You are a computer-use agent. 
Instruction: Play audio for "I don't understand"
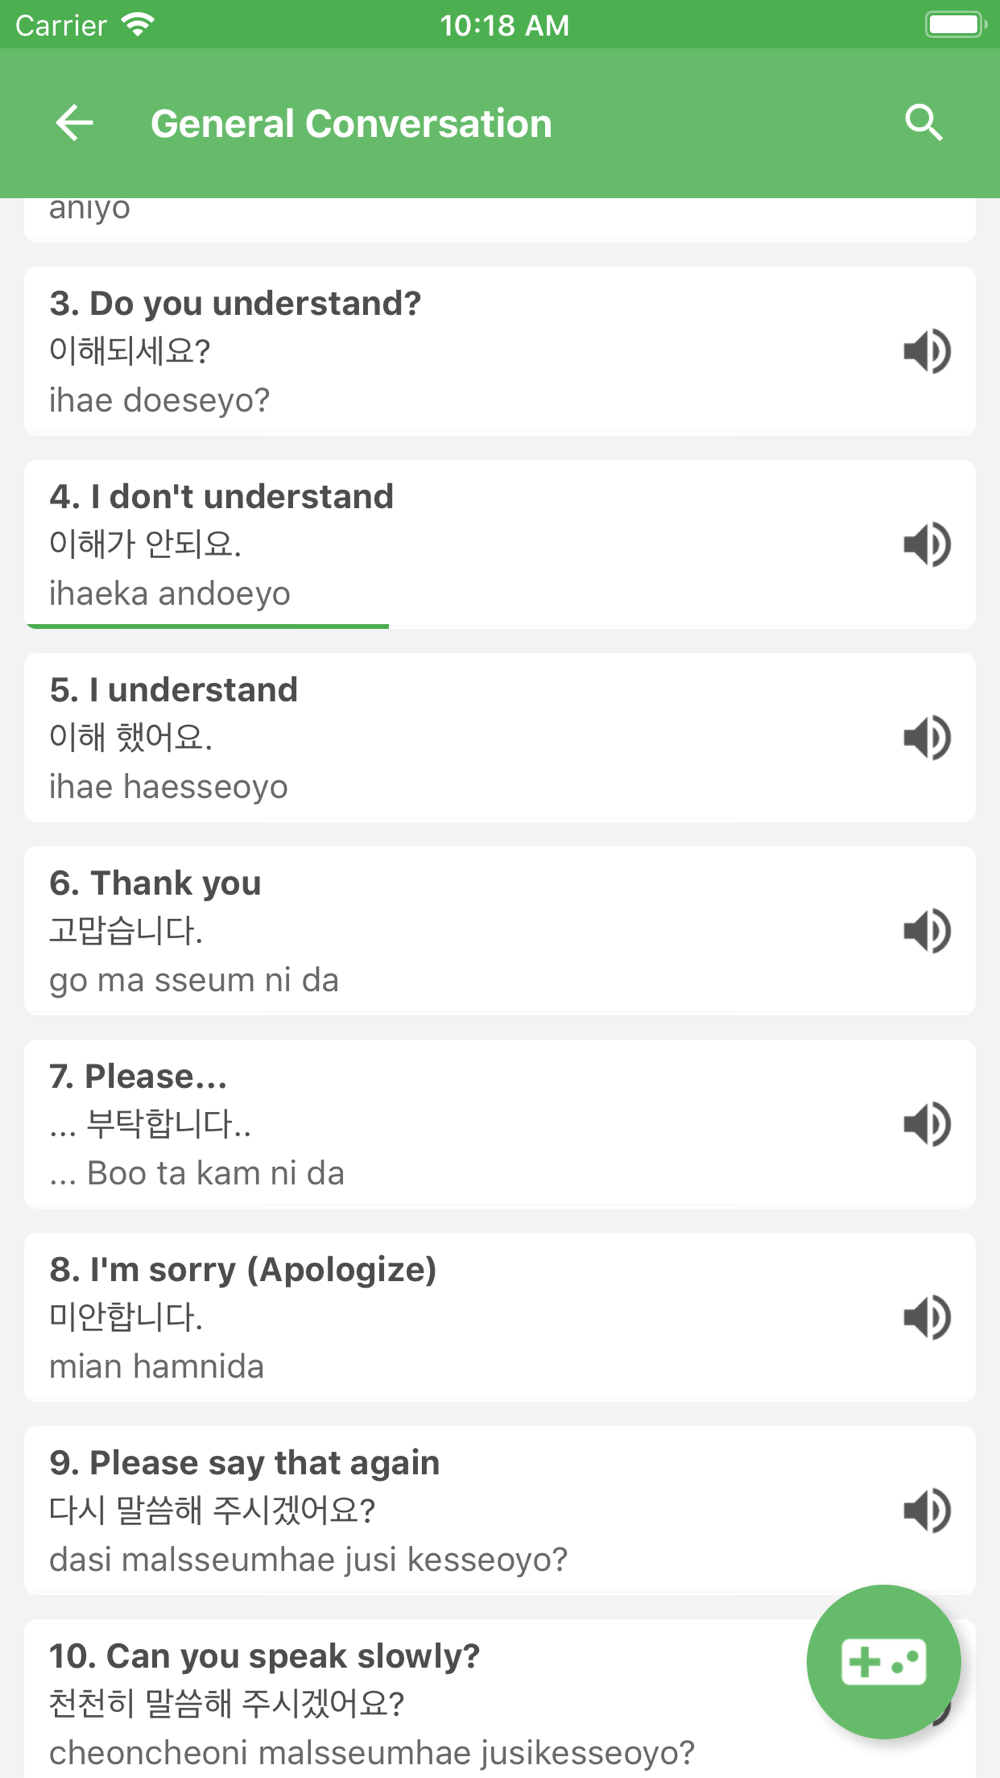point(927,544)
